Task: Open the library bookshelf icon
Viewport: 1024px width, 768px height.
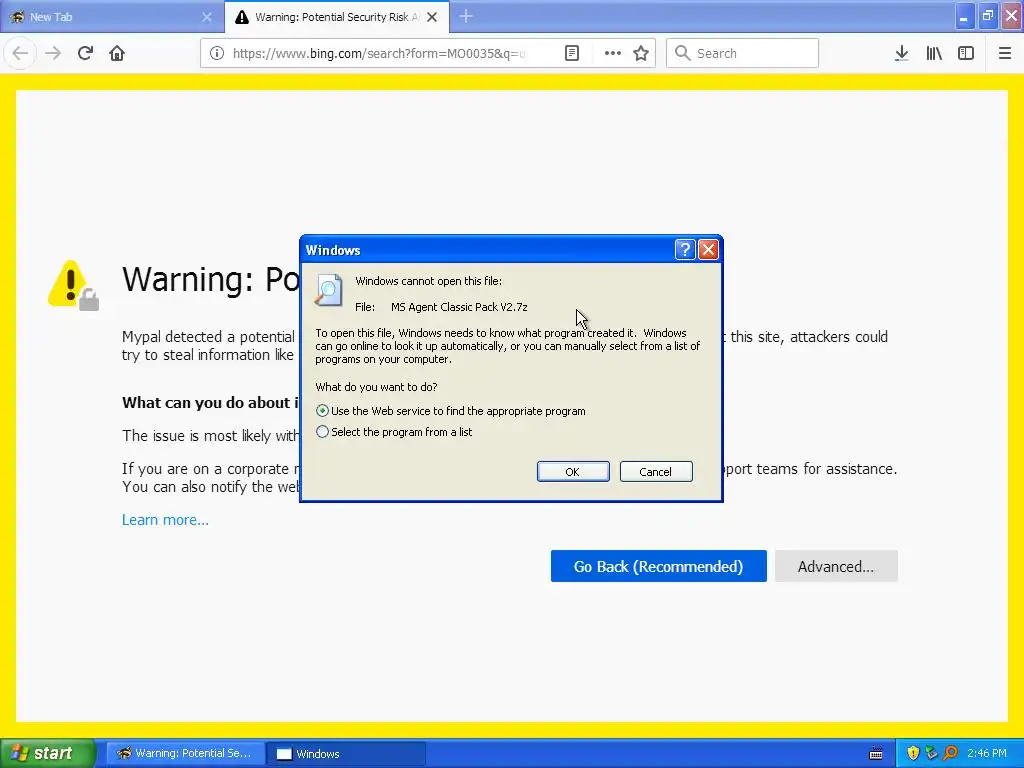Action: pyautogui.click(x=934, y=54)
